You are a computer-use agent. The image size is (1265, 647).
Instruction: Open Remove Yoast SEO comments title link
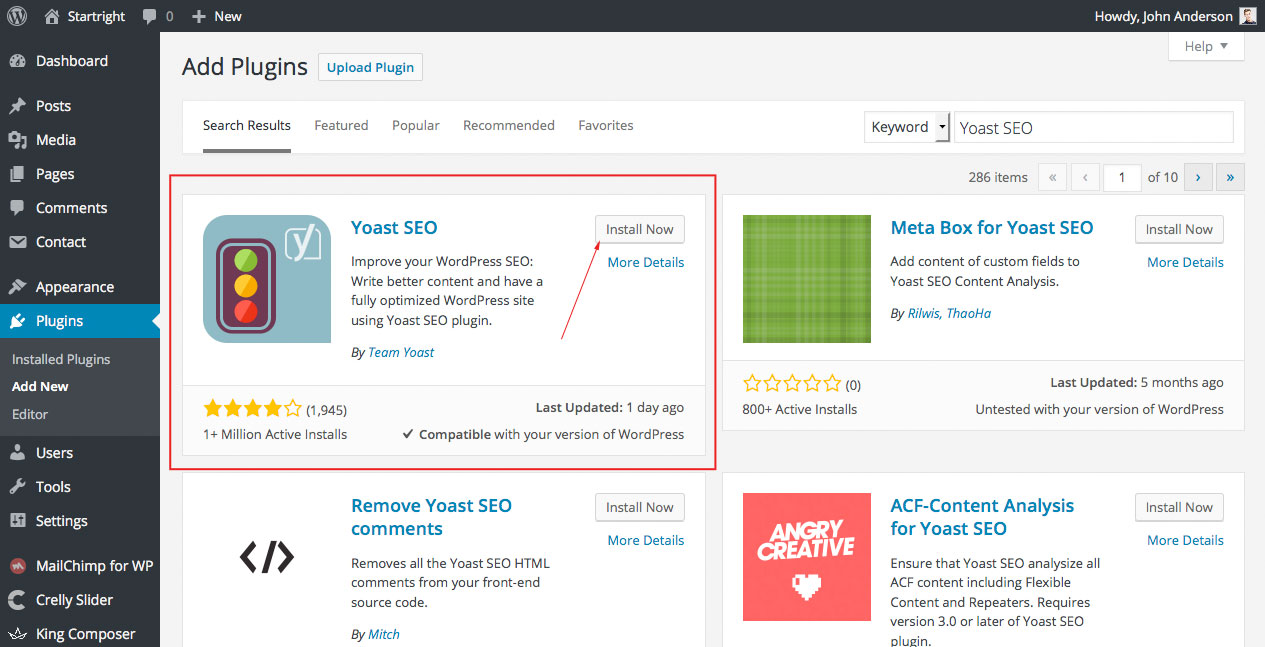click(x=431, y=517)
